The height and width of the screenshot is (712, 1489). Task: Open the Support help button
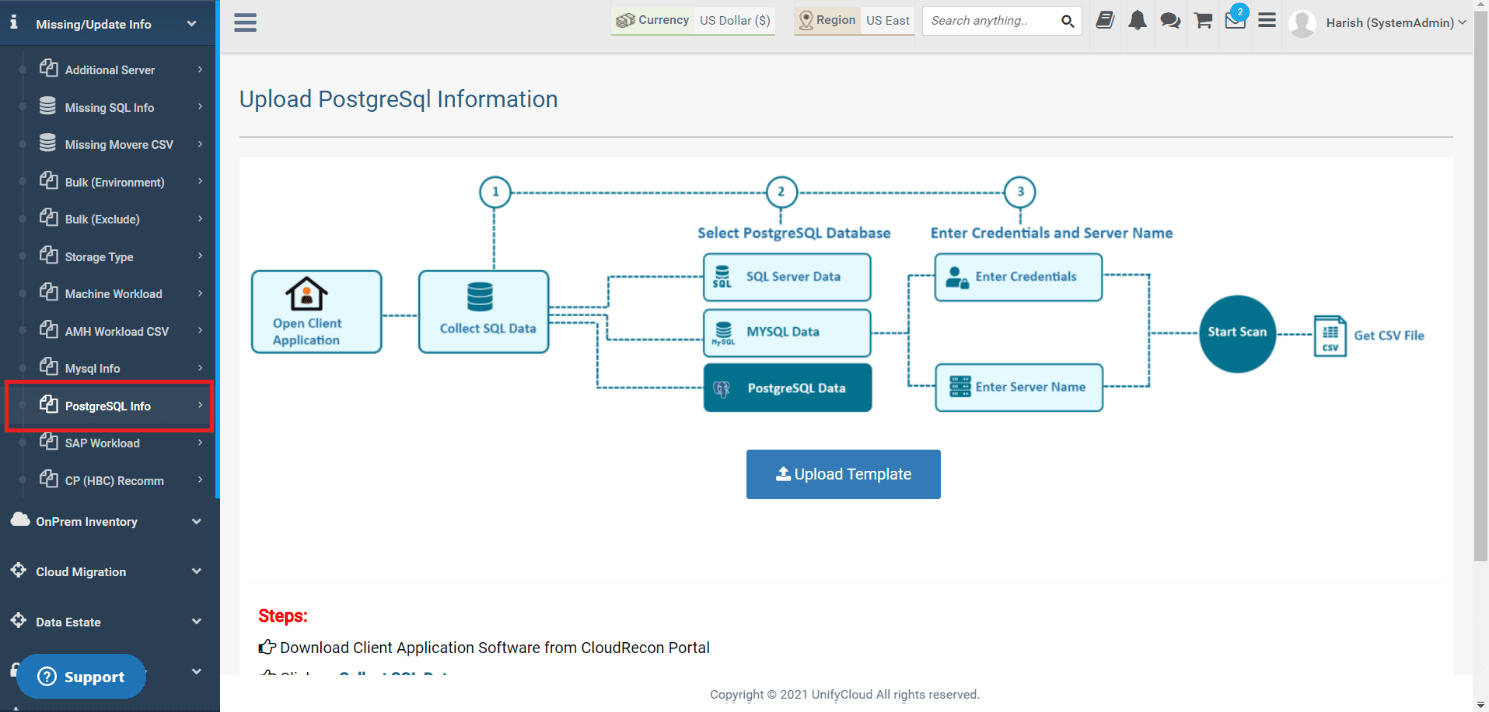pyautogui.click(x=81, y=677)
